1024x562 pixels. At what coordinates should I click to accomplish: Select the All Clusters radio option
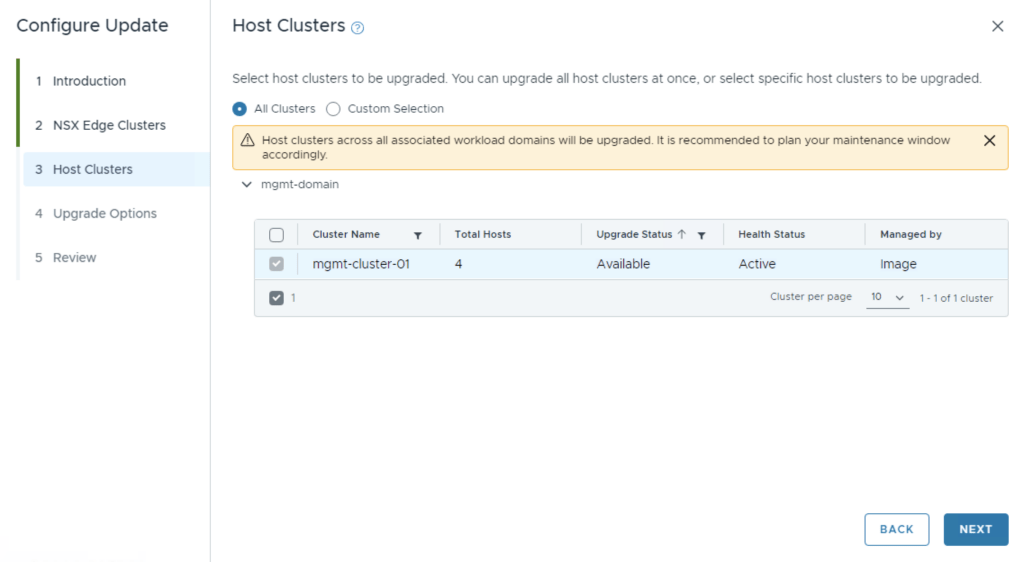[x=239, y=109]
